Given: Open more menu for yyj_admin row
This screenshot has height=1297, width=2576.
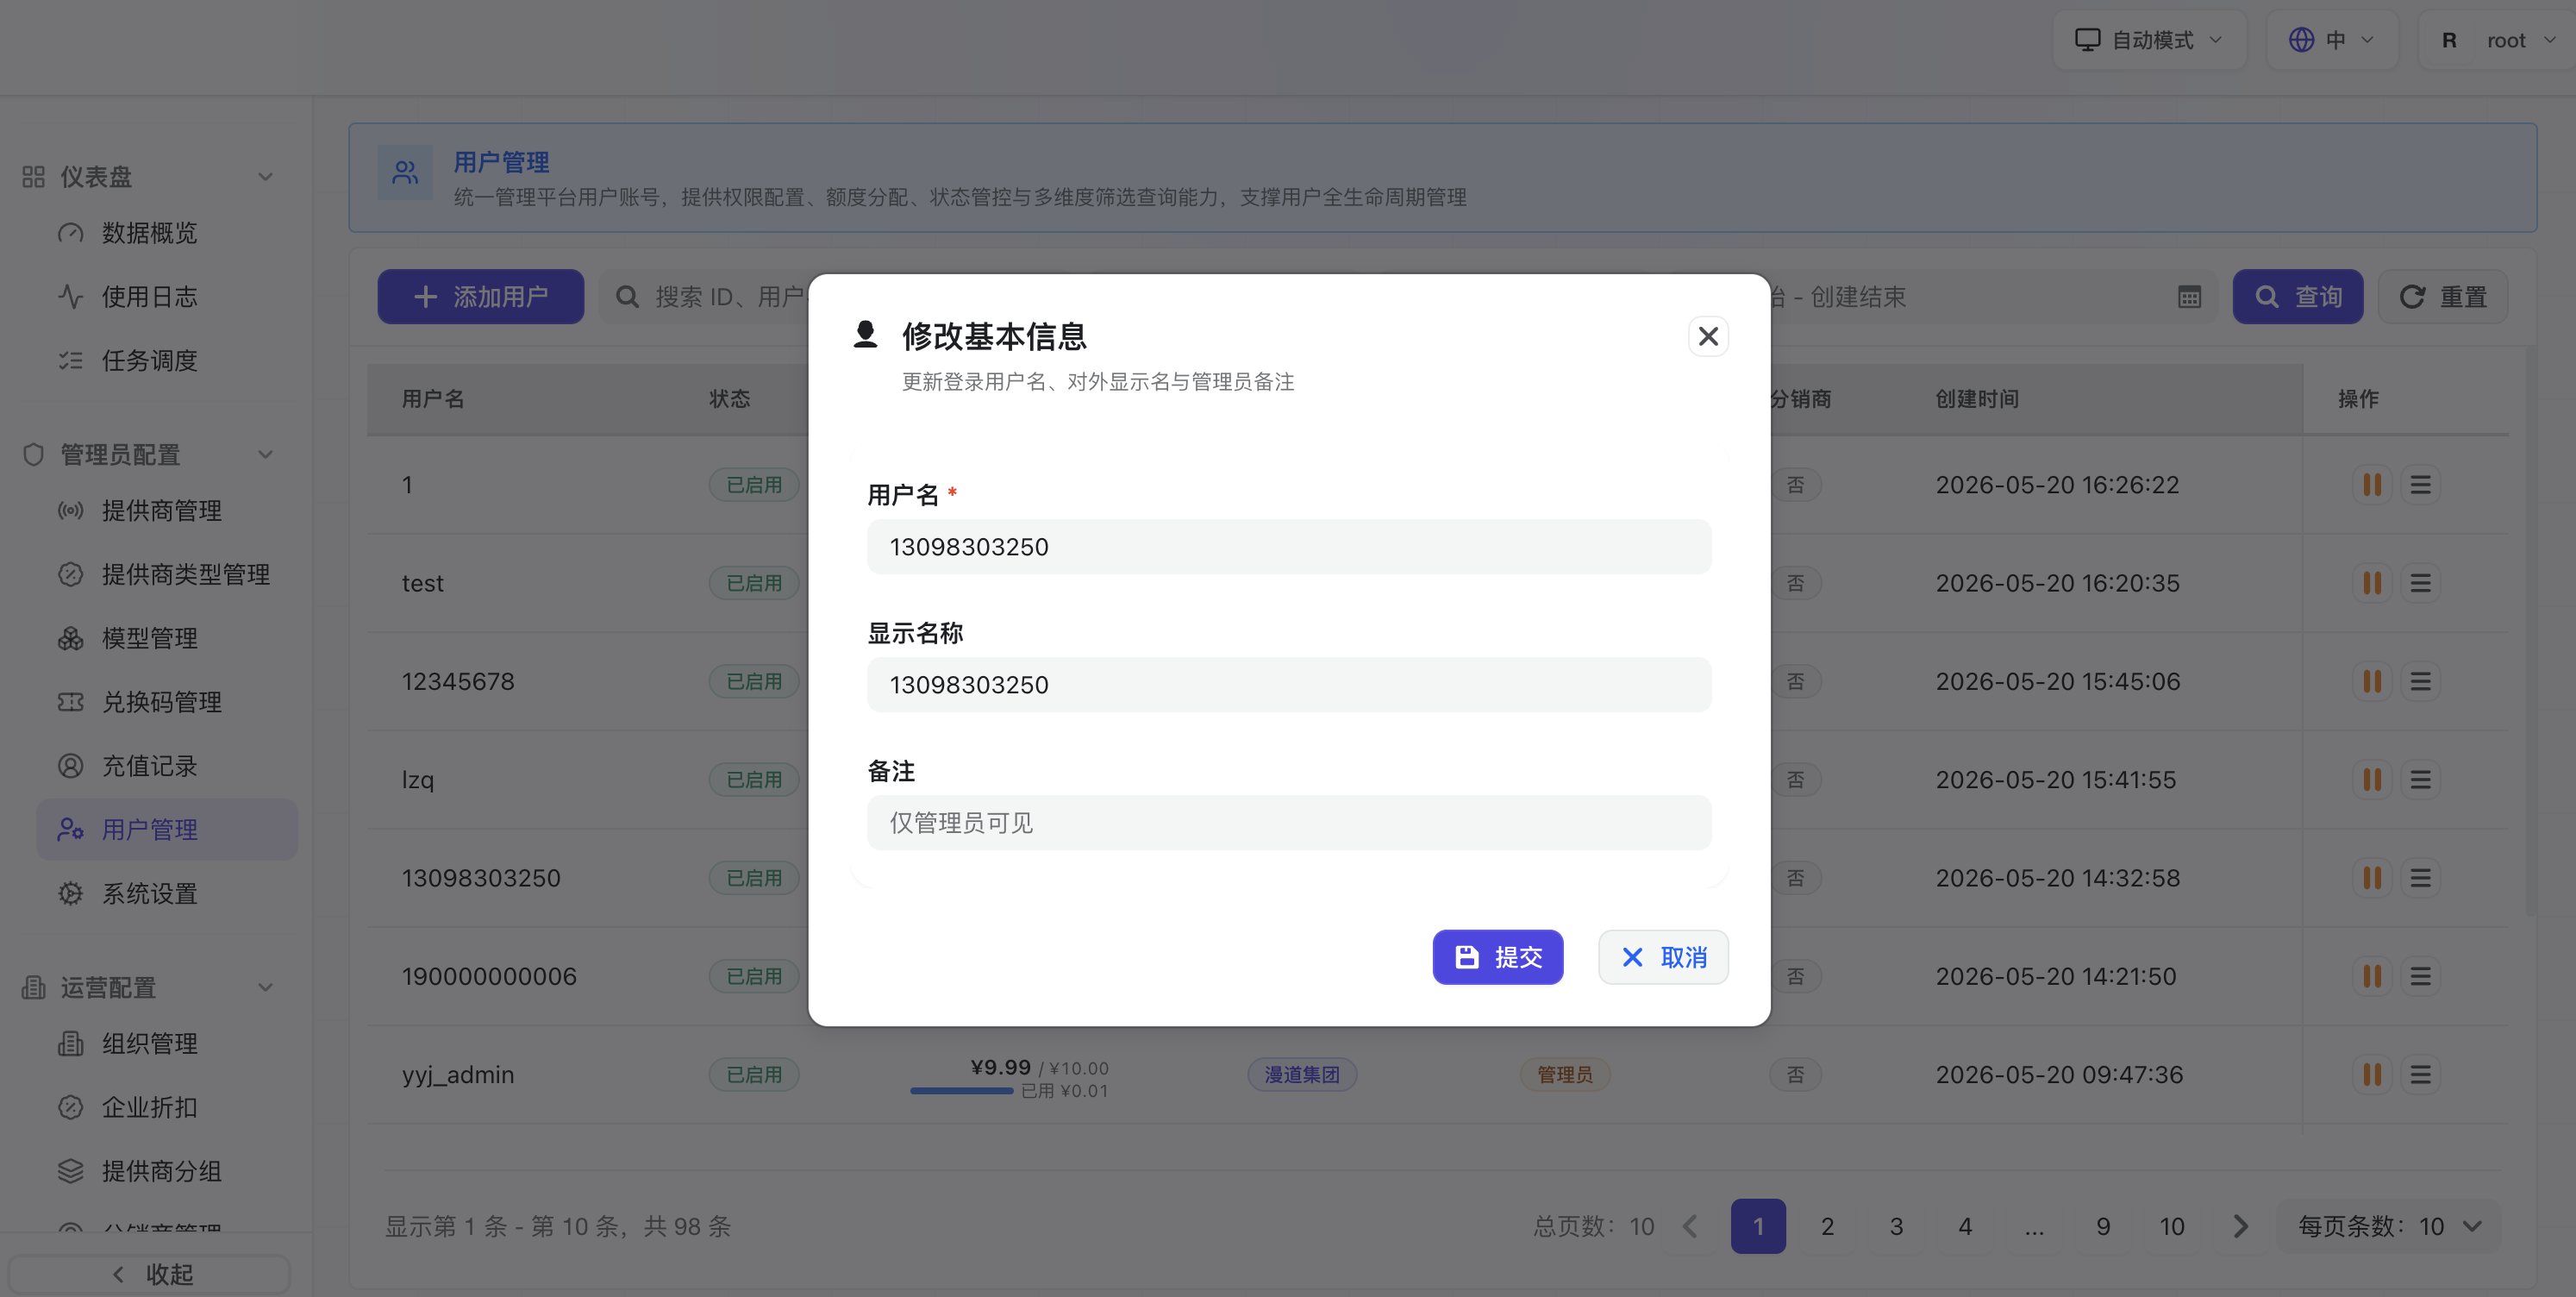Looking at the screenshot, I should [x=2420, y=1075].
